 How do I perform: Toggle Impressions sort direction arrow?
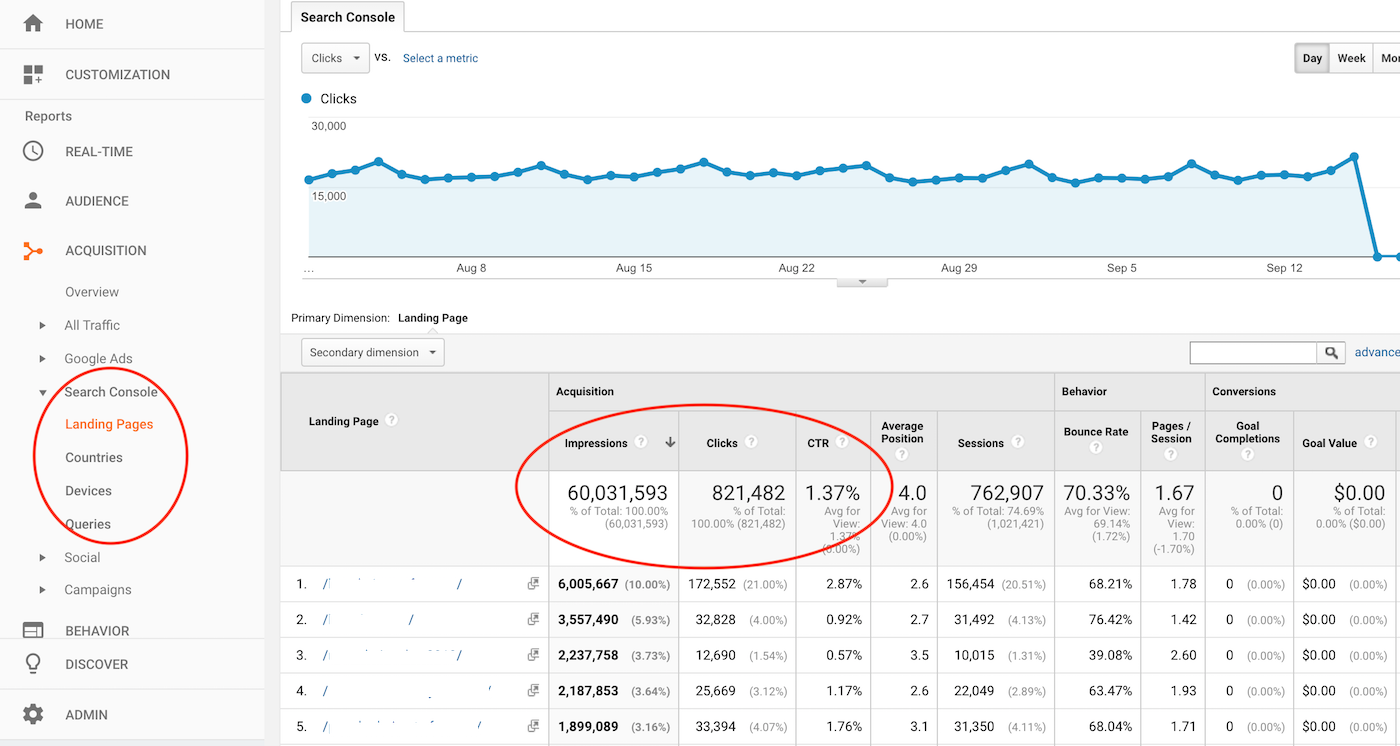pos(670,442)
